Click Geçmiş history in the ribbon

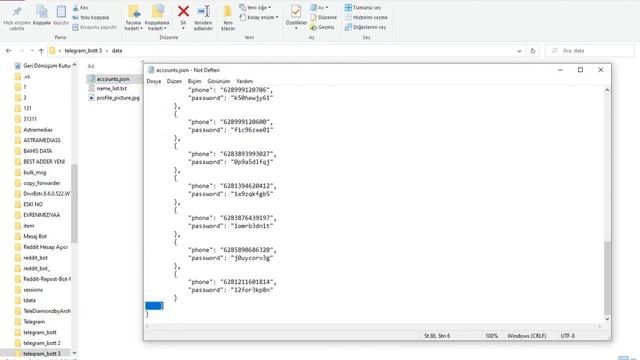click(x=322, y=27)
